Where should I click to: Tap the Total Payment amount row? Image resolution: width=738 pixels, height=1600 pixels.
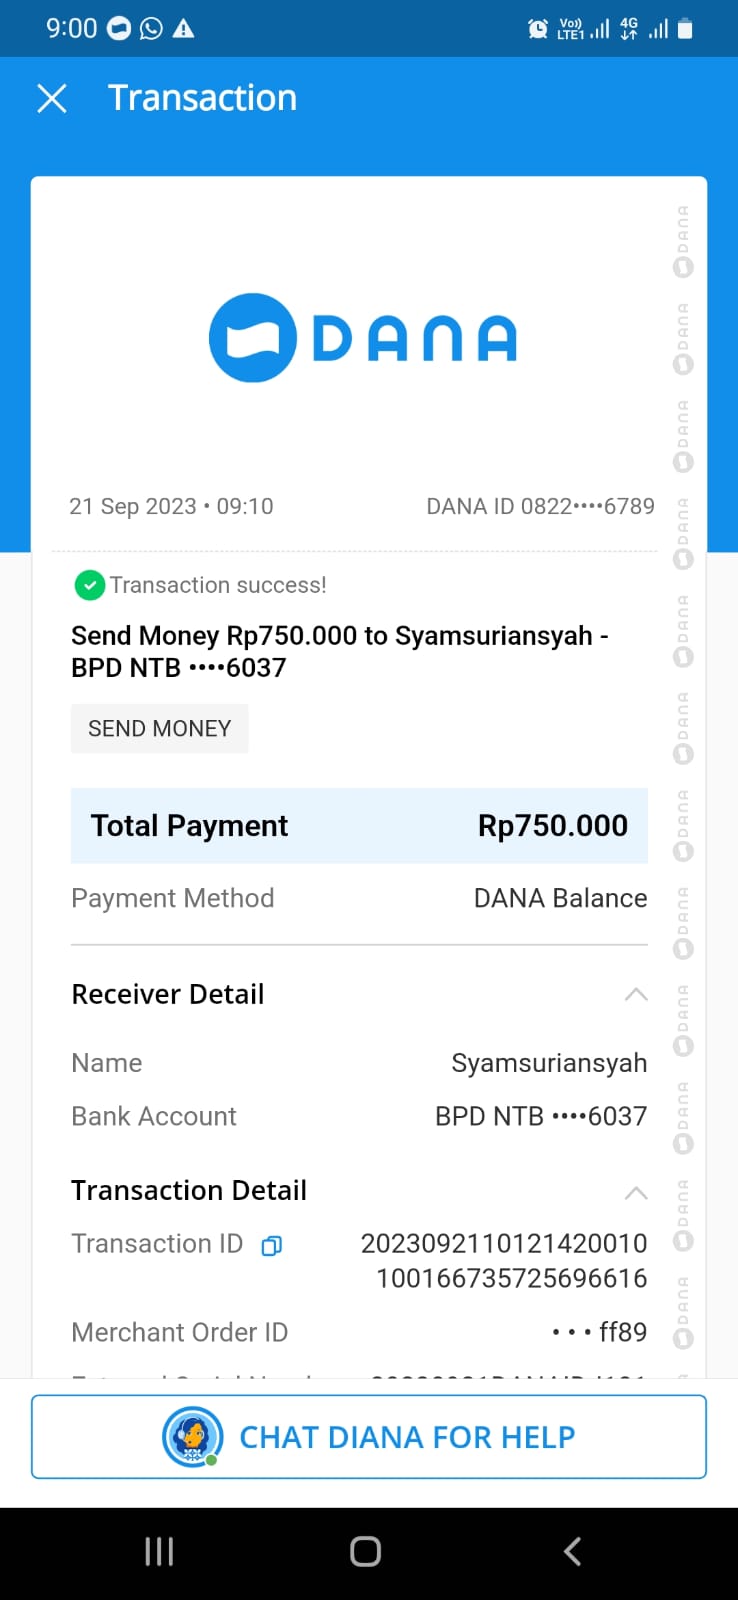click(359, 826)
